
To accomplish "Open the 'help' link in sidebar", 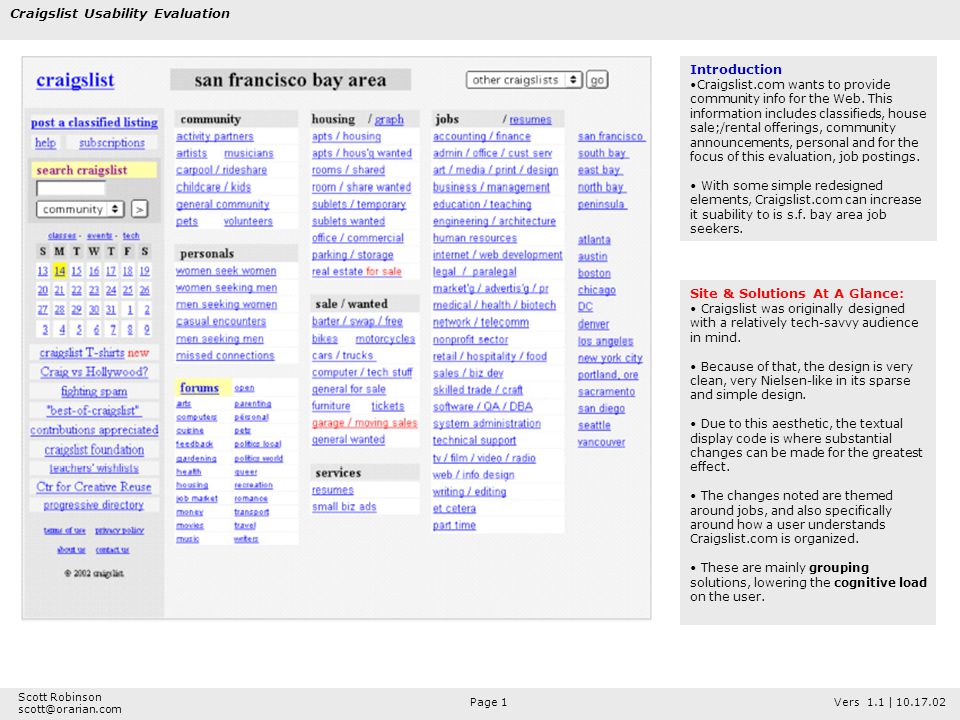I will tap(45, 143).
